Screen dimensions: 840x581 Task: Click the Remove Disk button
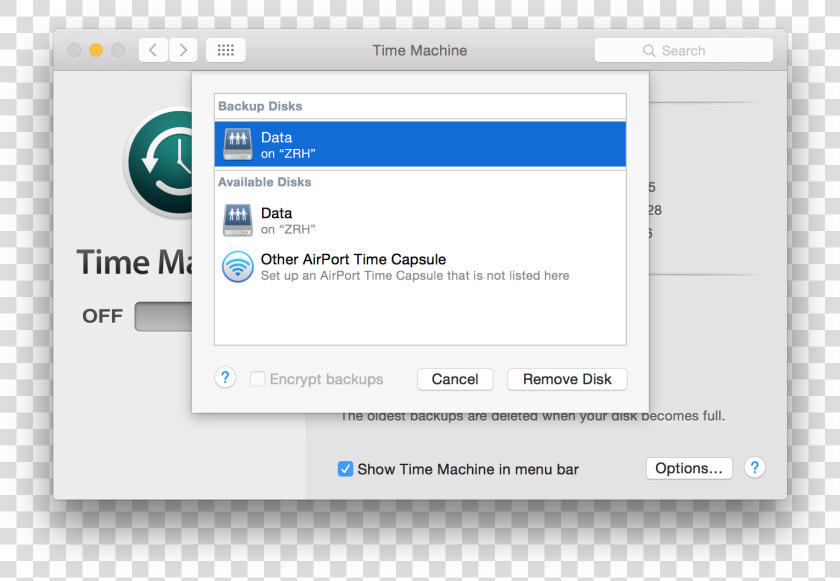point(567,379)
